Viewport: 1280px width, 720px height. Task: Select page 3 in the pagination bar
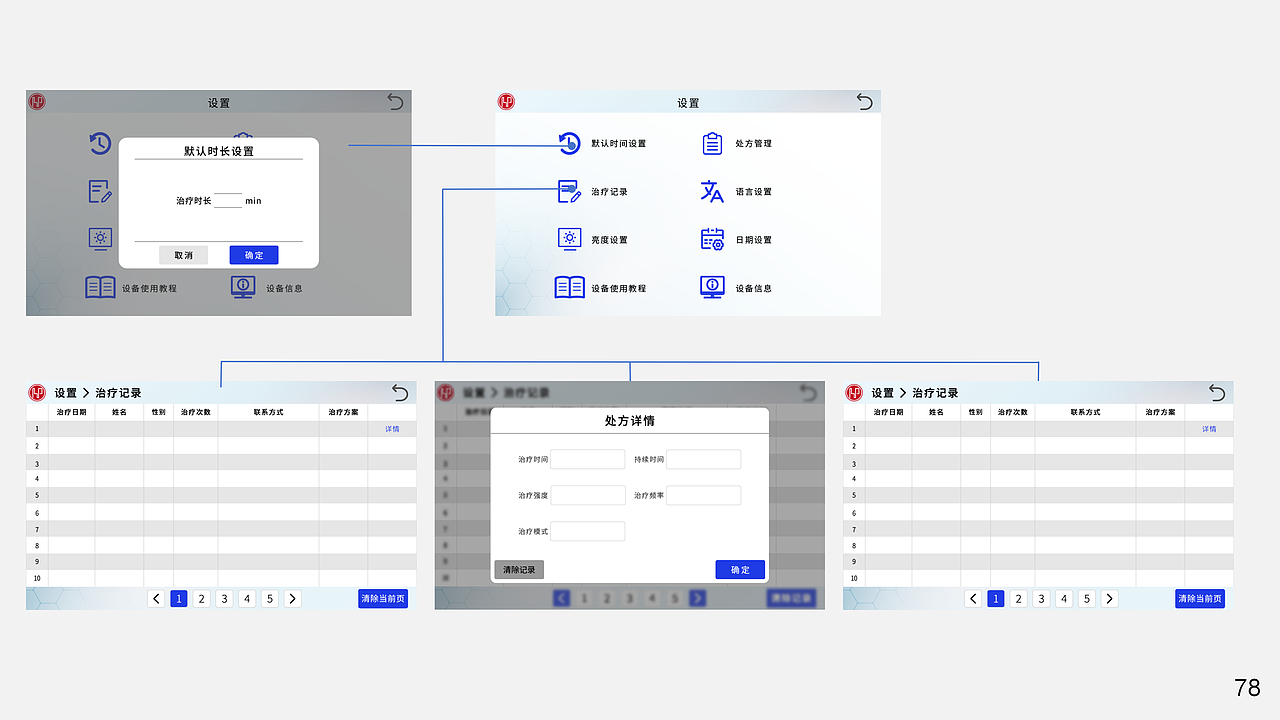224,598
